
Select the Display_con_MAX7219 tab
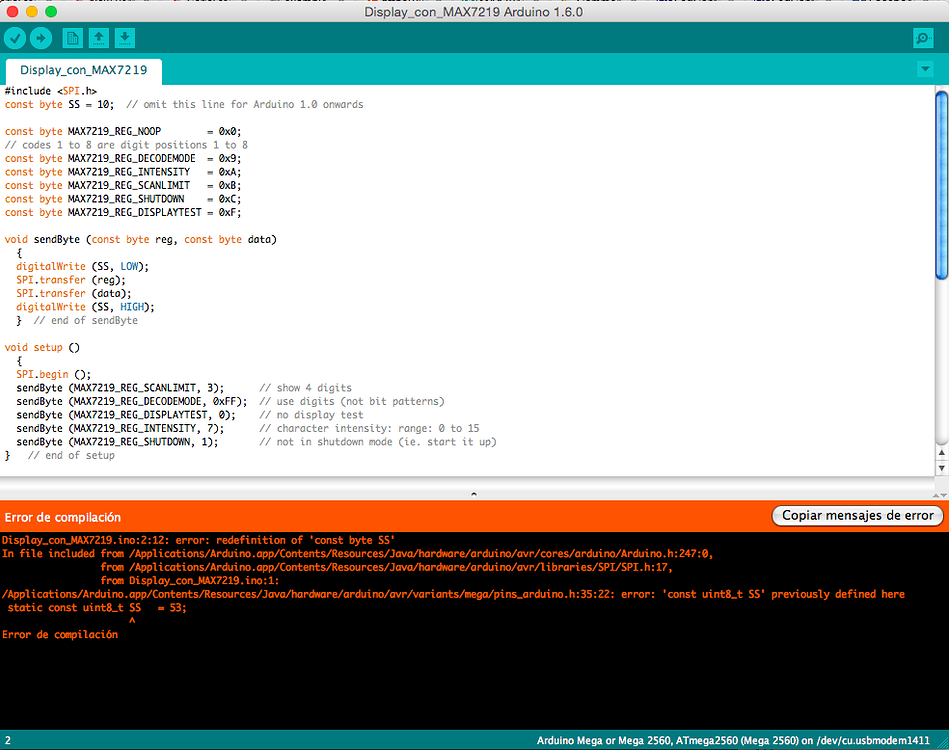(x=83, y=72)
